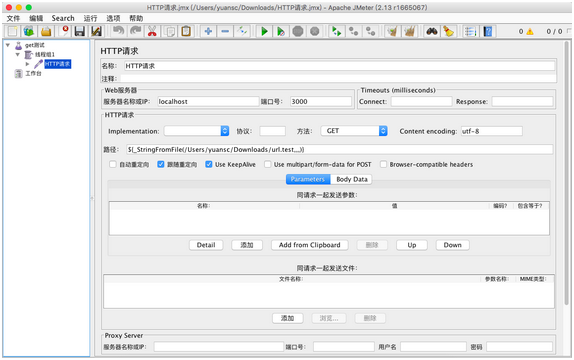
Task: Click the Clear All brooms icon
Action: pyautogui.click(x=410, y=31)
